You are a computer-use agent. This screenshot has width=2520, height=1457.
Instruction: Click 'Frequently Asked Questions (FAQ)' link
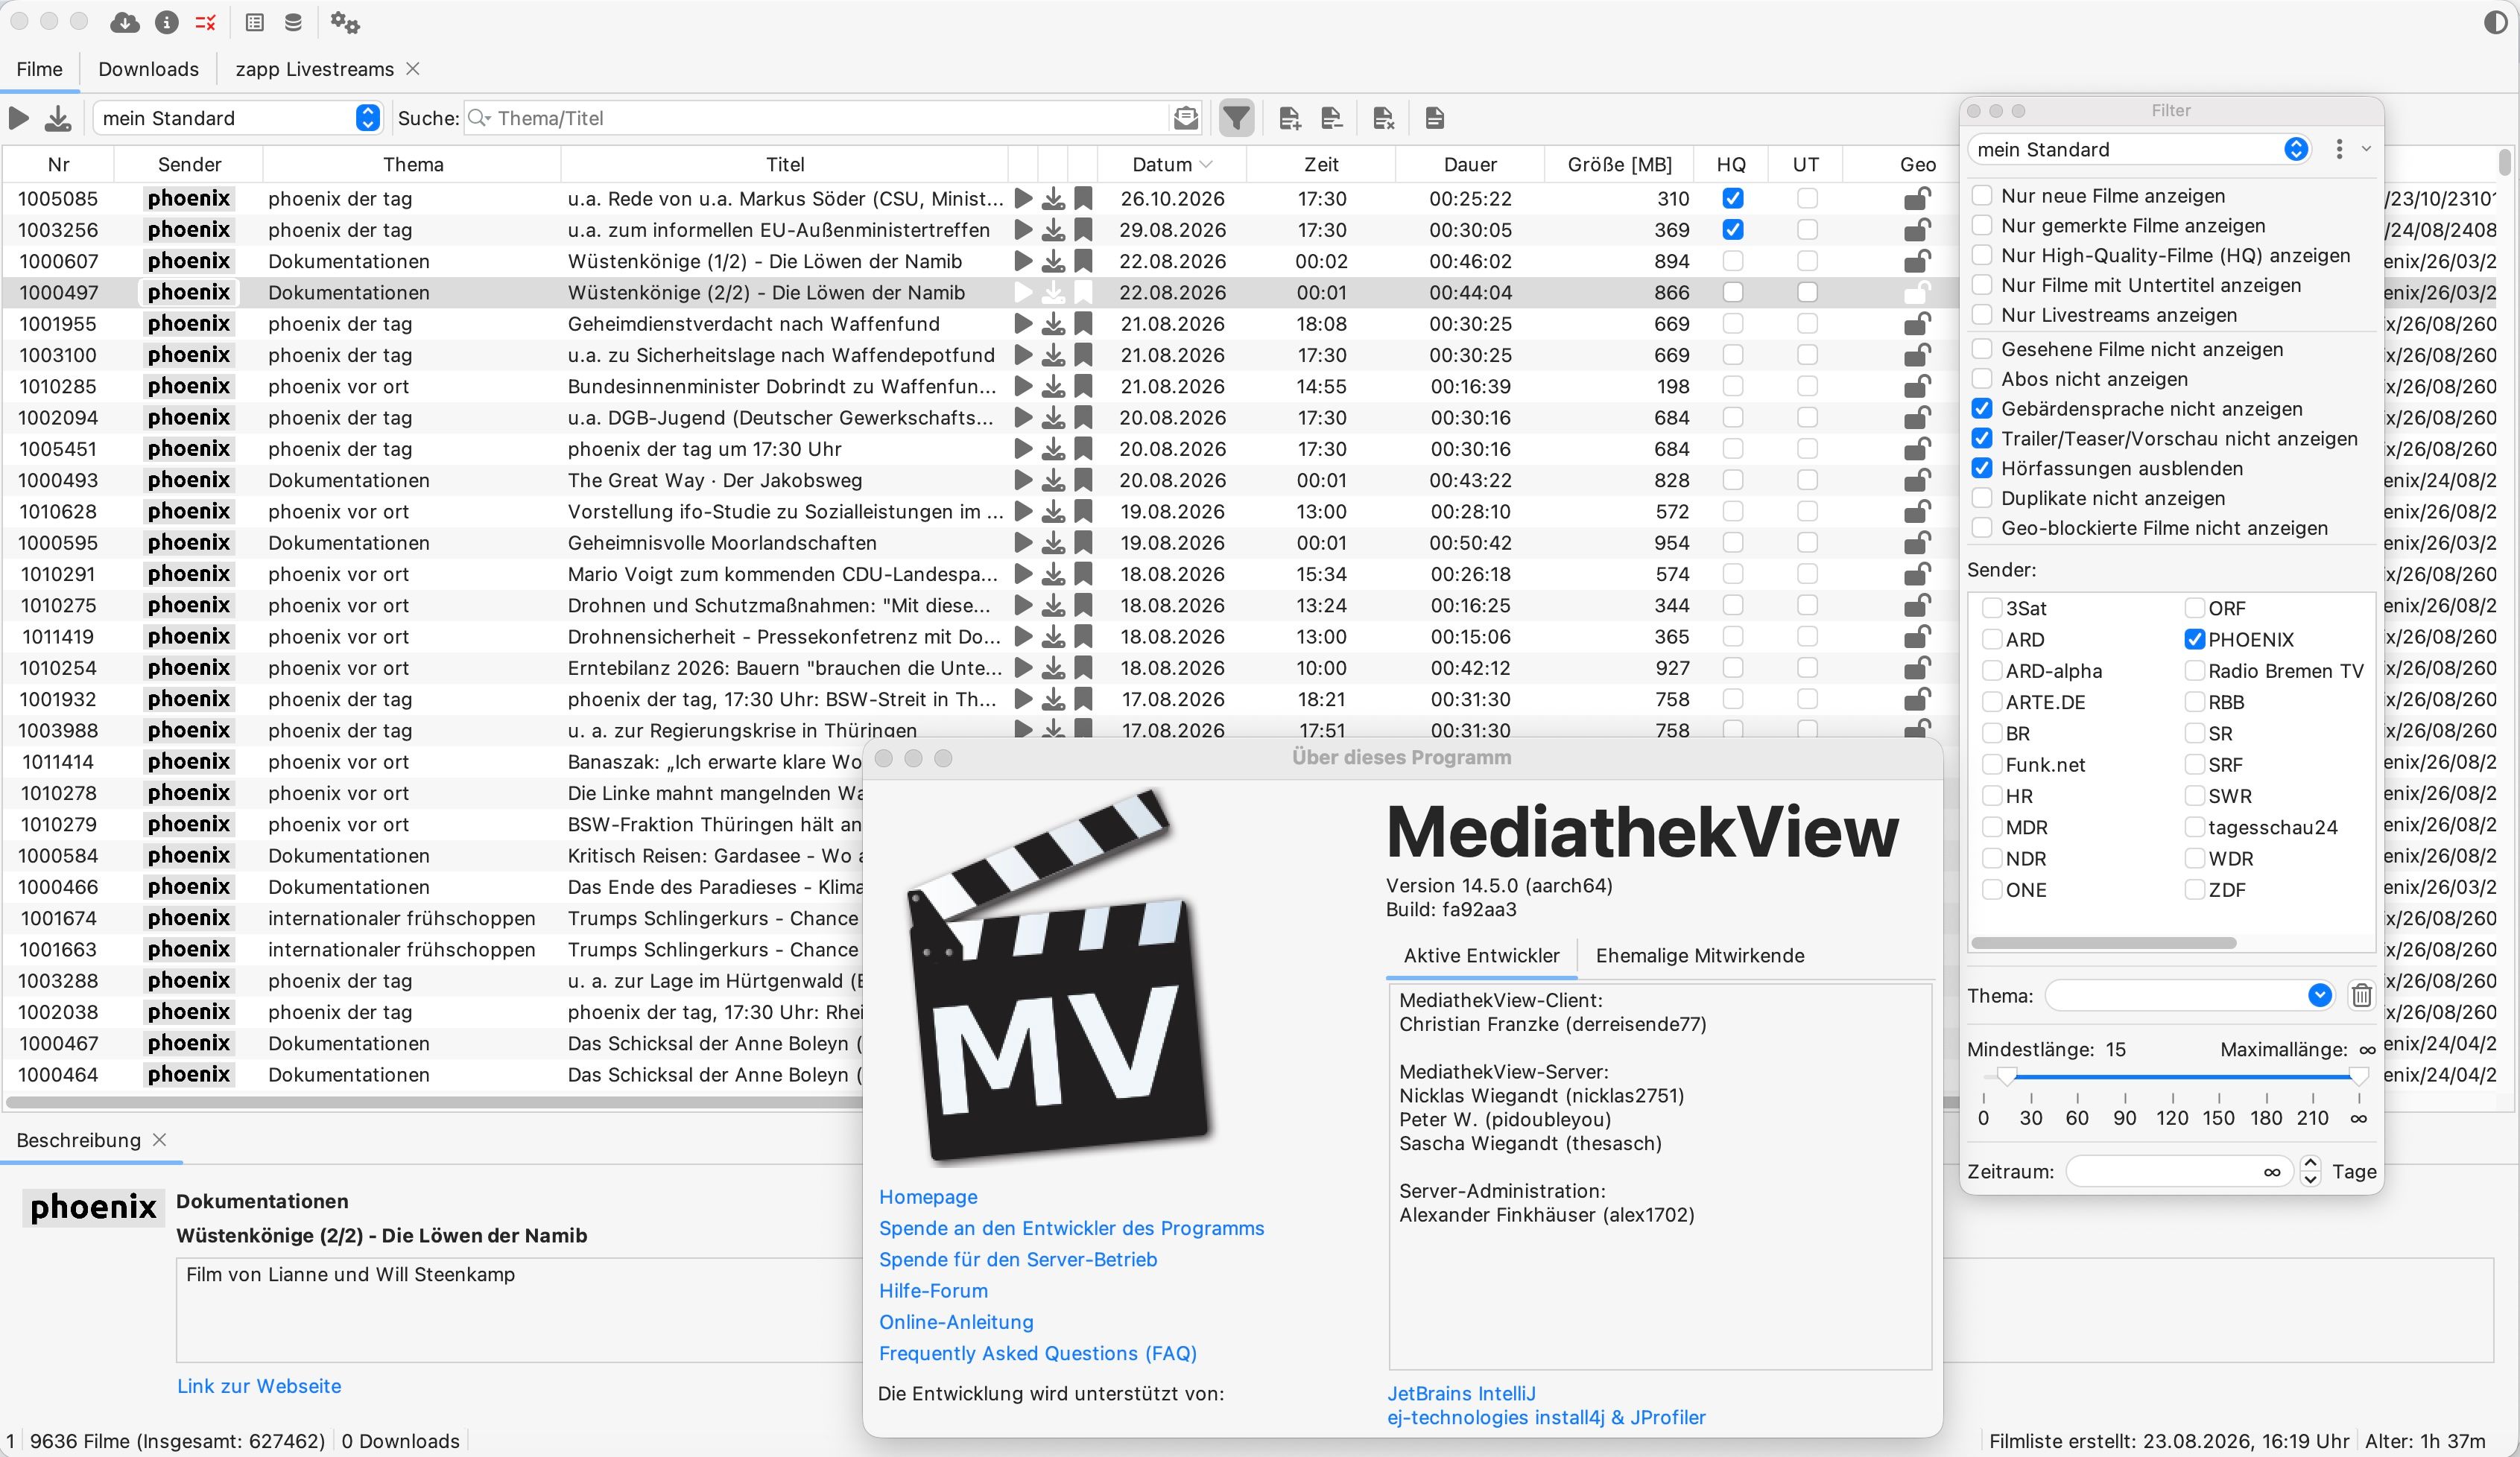(x=1038, y=1353)
